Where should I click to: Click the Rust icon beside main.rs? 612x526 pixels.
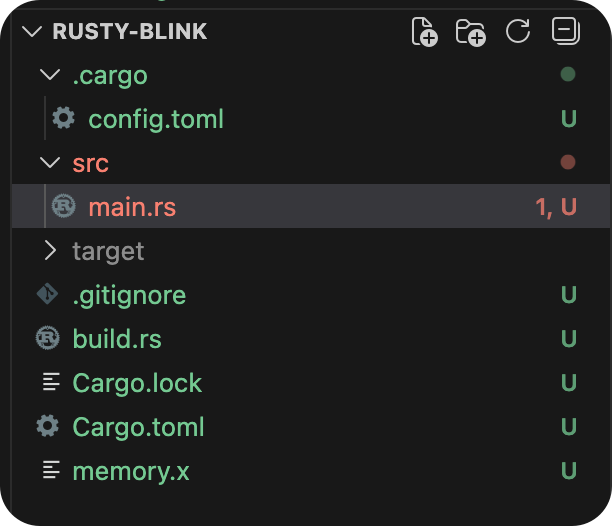tap(63, 207)
